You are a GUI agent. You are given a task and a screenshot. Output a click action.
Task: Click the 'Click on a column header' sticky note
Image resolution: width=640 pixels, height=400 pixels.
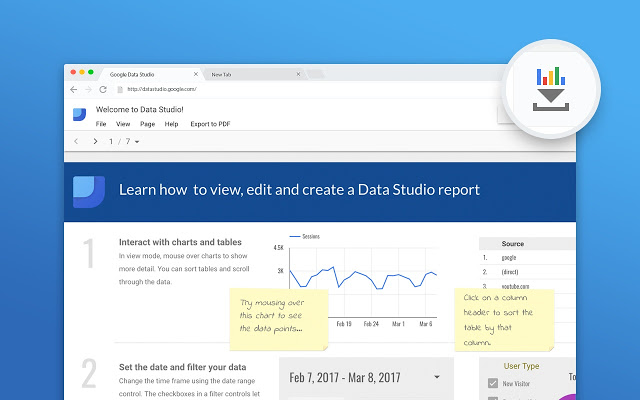click(x=504, y=320)
